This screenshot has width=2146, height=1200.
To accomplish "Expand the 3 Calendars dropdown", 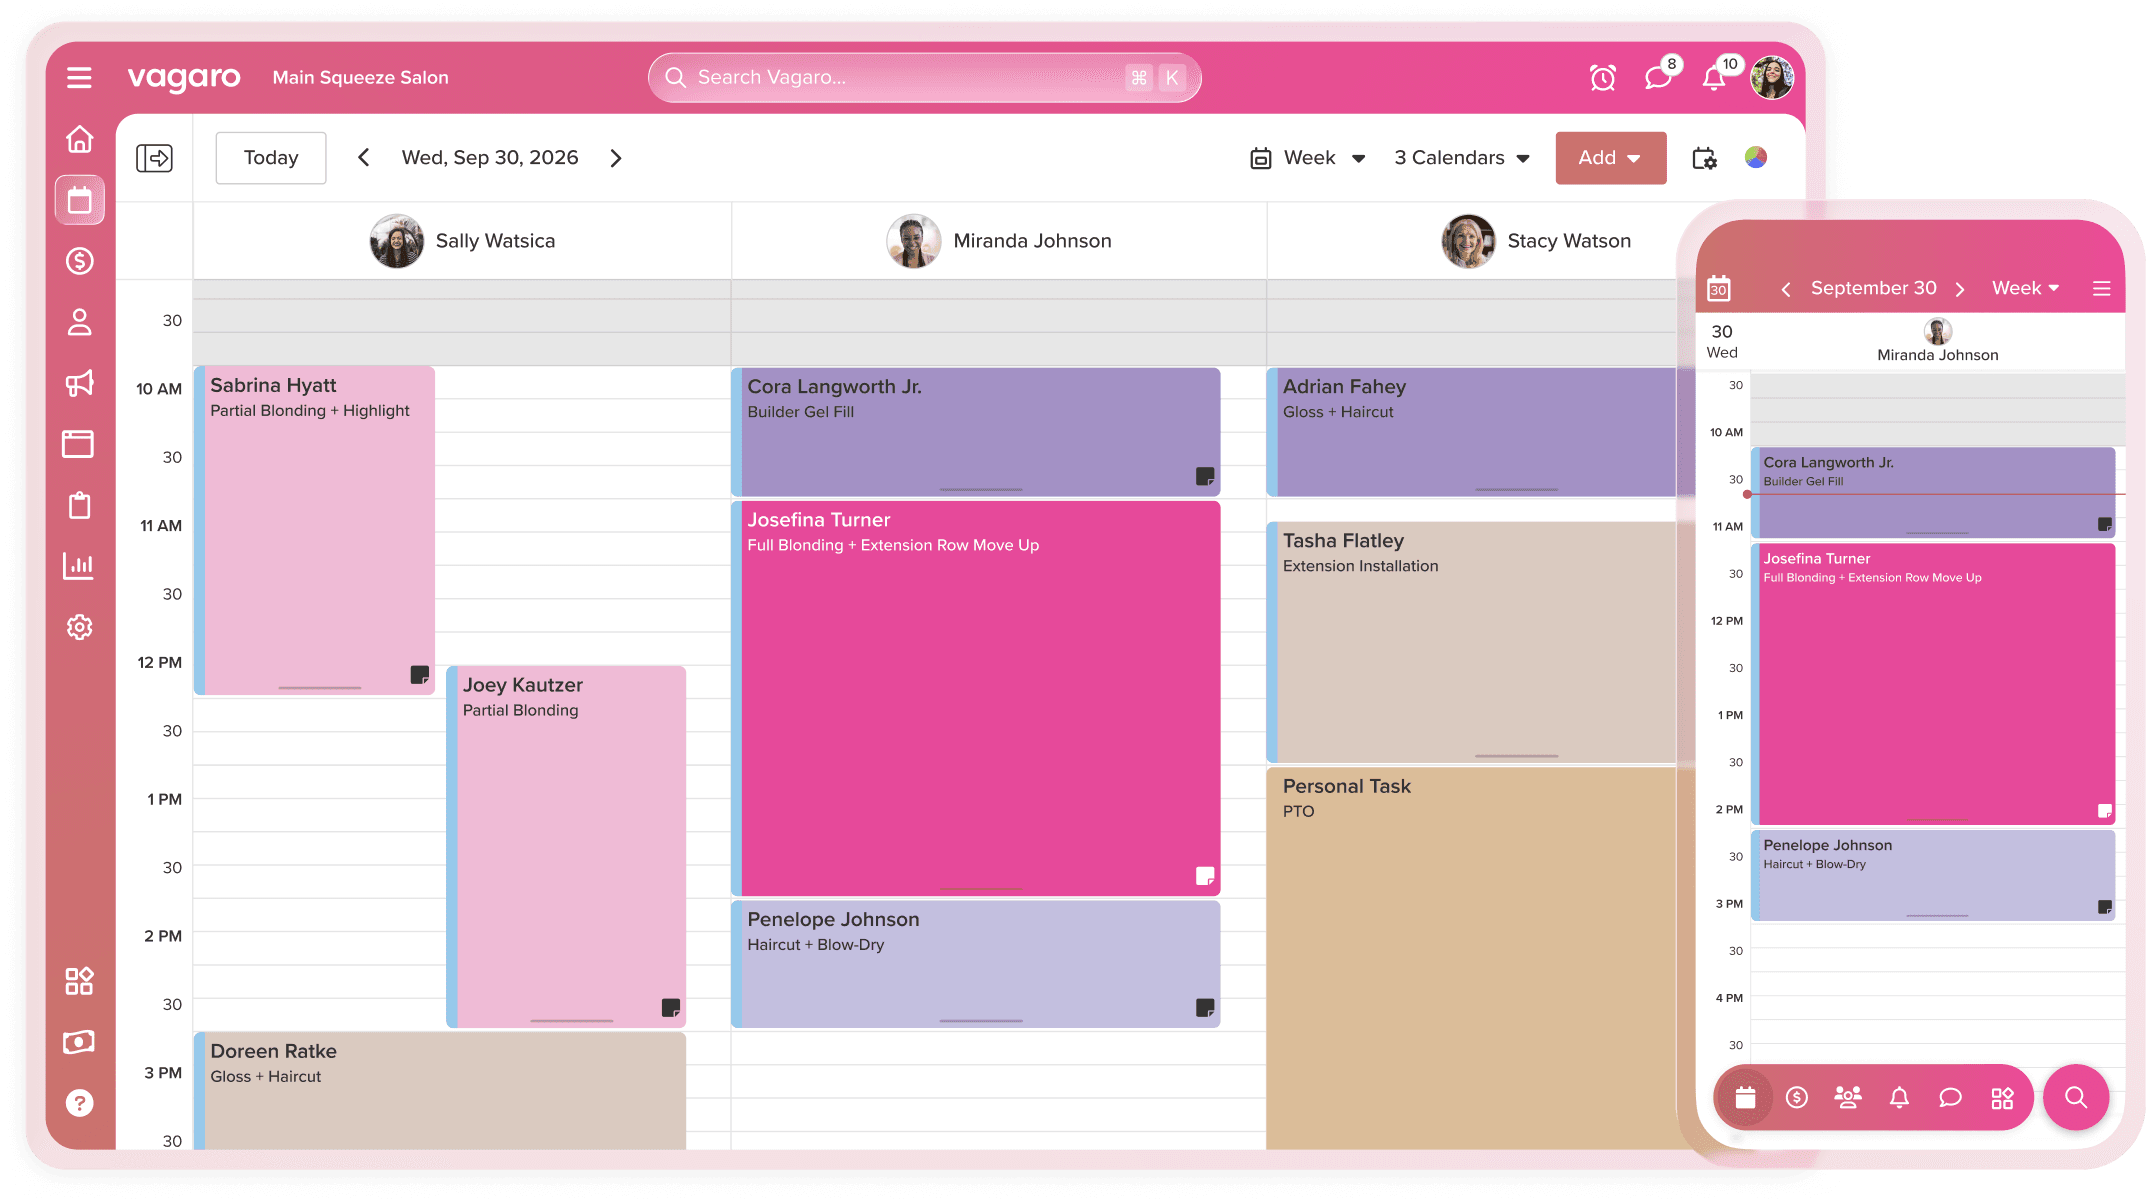I will 1462,158.
